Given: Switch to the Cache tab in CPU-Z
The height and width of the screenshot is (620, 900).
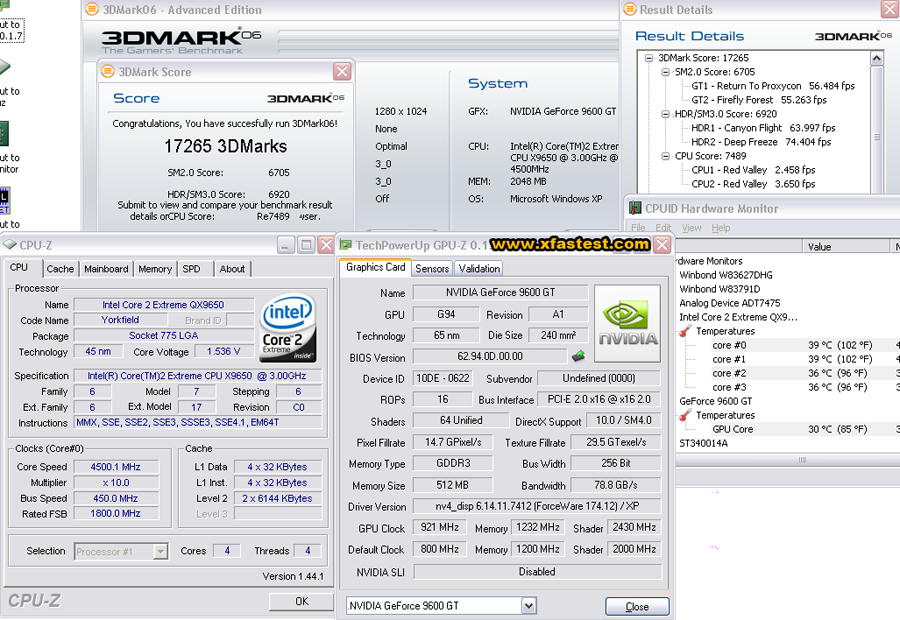Looking at the screenshot, I should click(60, 269).
